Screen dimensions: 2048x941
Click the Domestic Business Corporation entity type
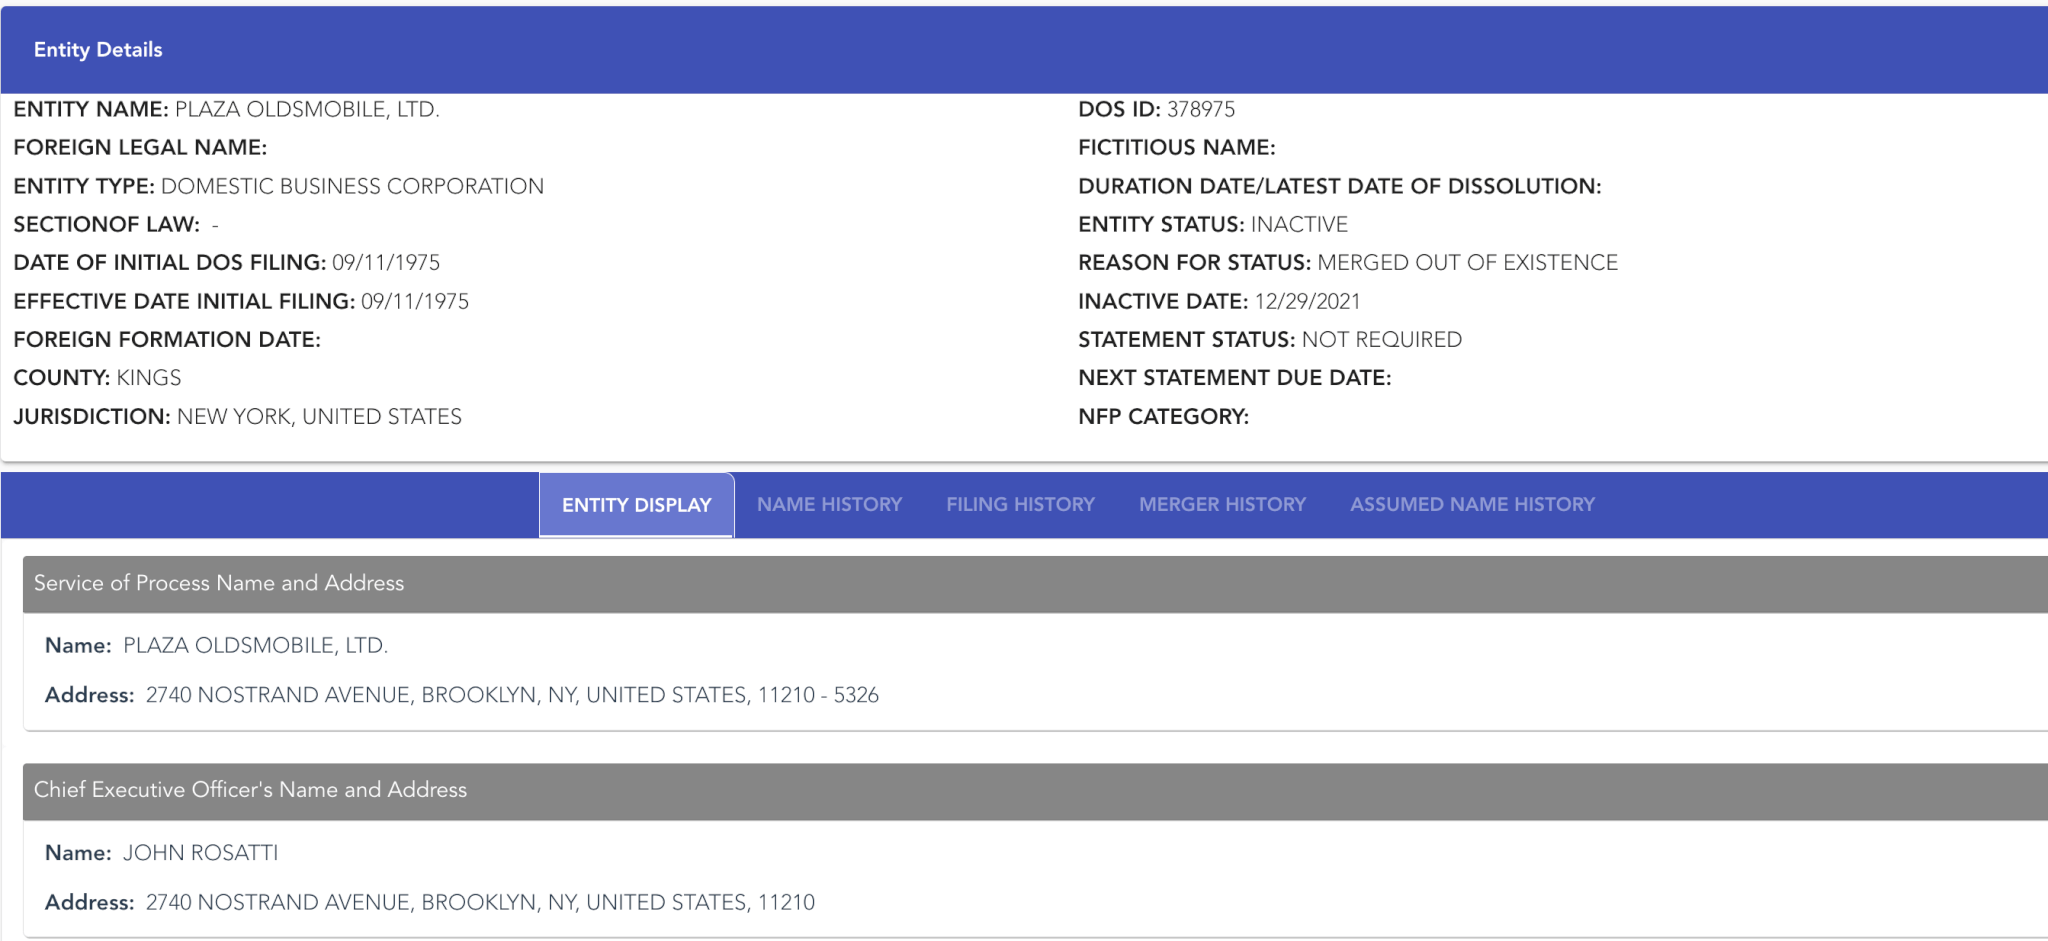(x=352, y=186)
